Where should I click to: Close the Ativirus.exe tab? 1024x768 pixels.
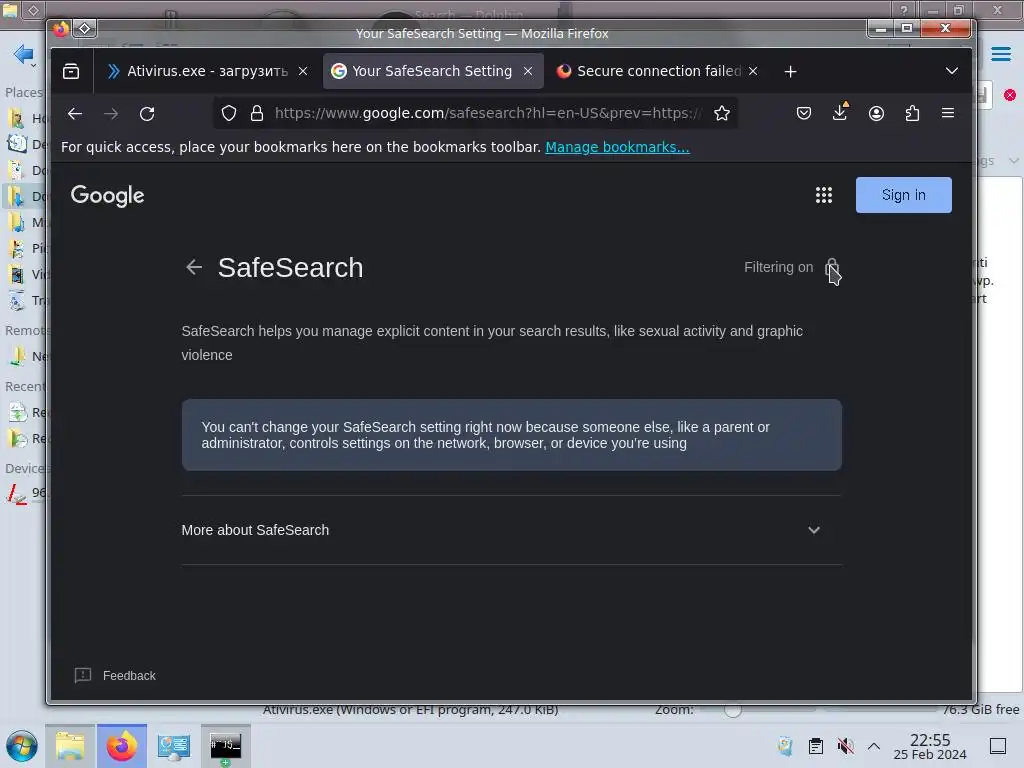point(303,71)
